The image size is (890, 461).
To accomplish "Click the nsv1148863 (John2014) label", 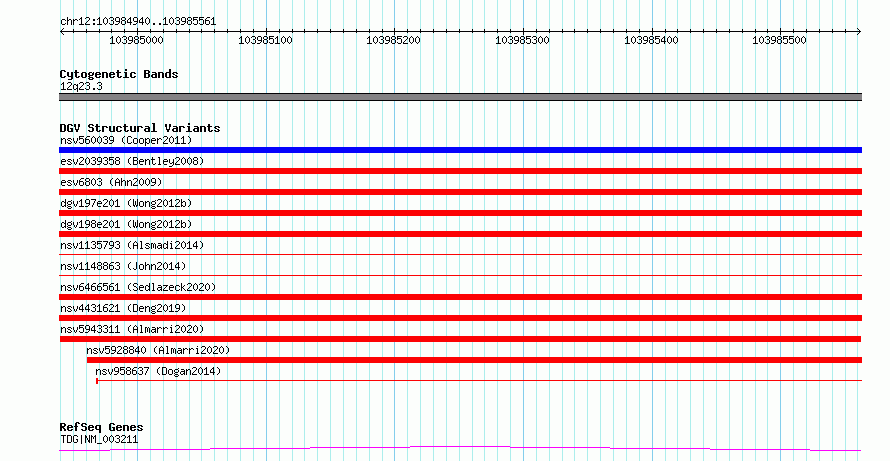I will pyautogui.click(x=123, y=266).
